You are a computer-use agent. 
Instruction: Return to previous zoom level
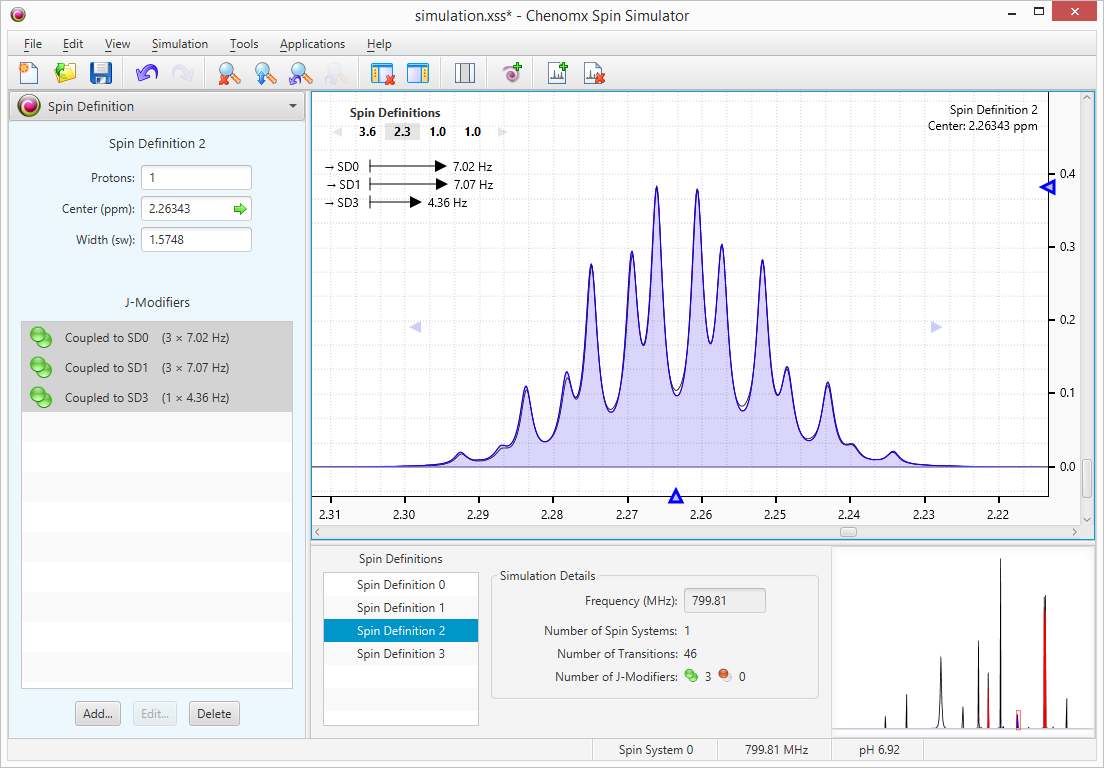[x=301, y=73]
